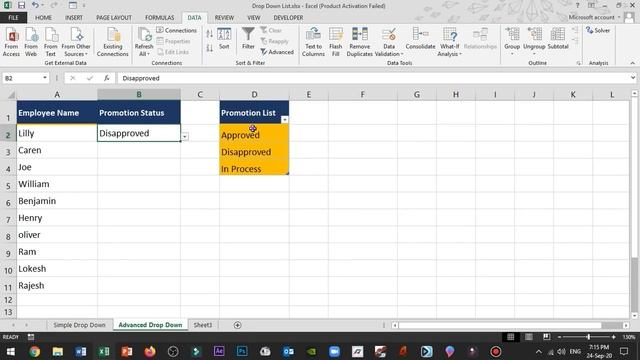The height and width of the screenshot is (360, 640).
Task: Click the Insert Function fx button
Action: [107, 78]
